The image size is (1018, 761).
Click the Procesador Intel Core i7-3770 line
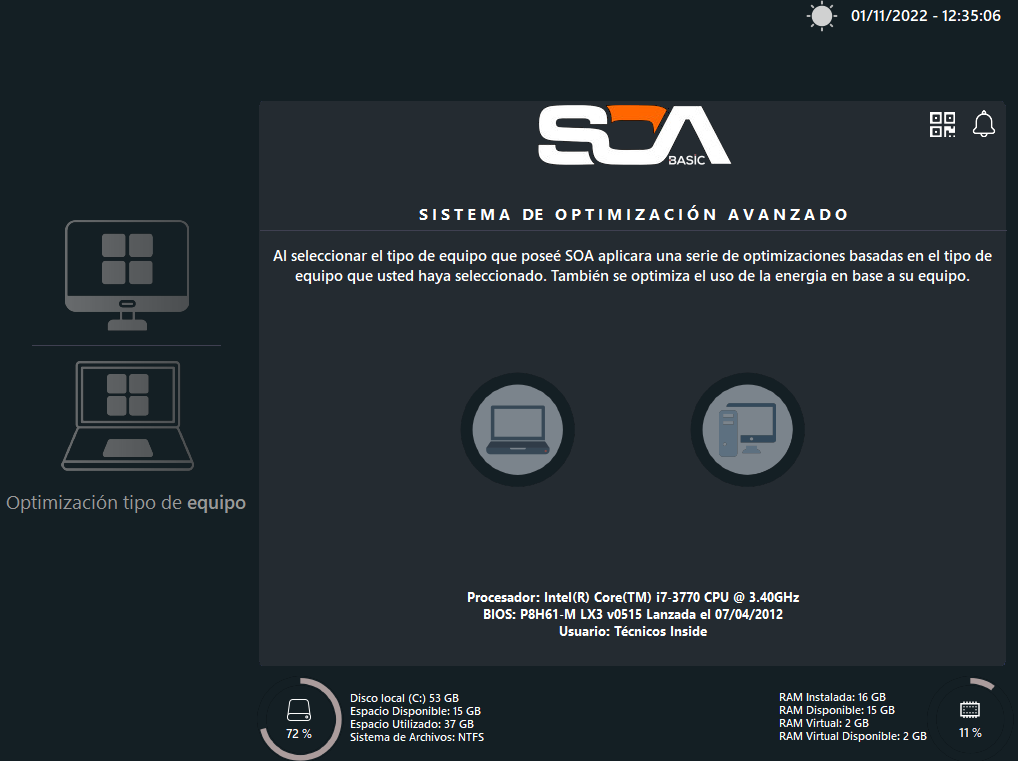pos(633,597)
